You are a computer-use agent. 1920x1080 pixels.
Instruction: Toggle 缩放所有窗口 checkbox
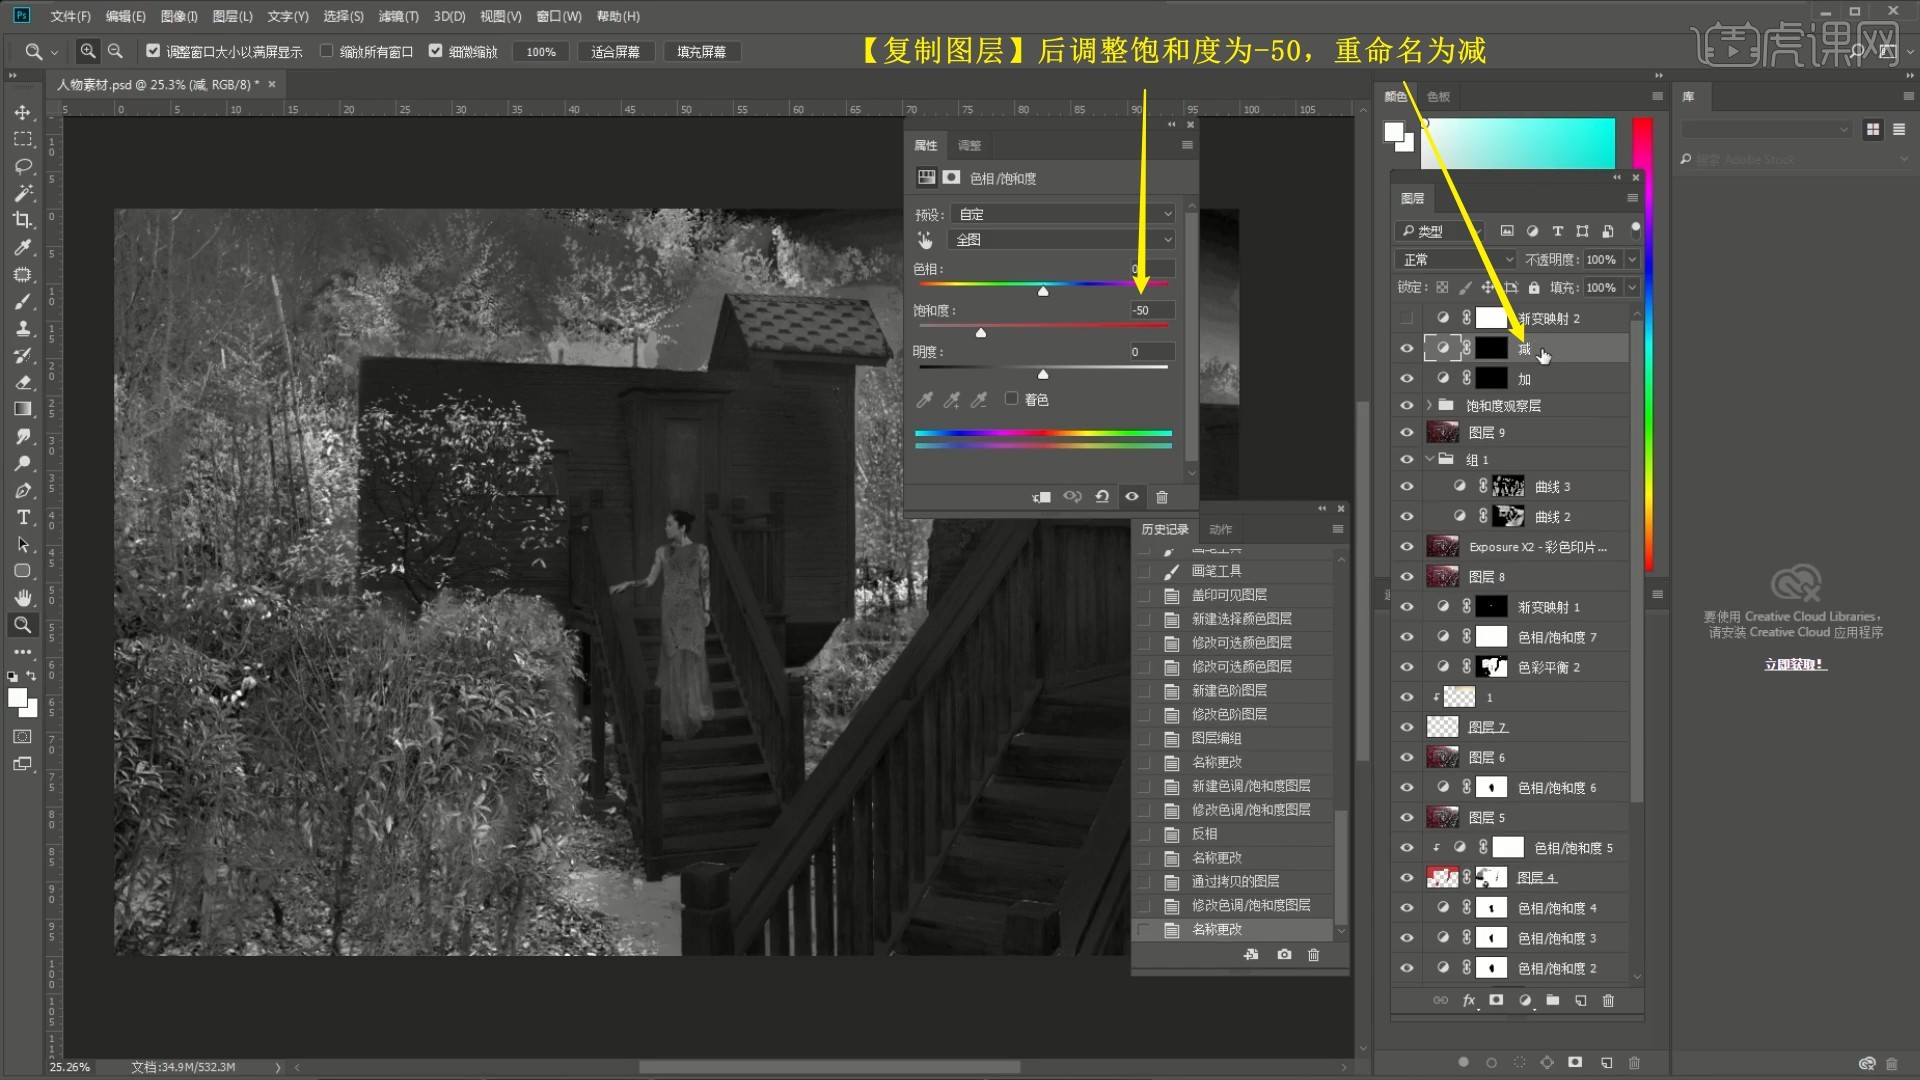click(326, 51)
